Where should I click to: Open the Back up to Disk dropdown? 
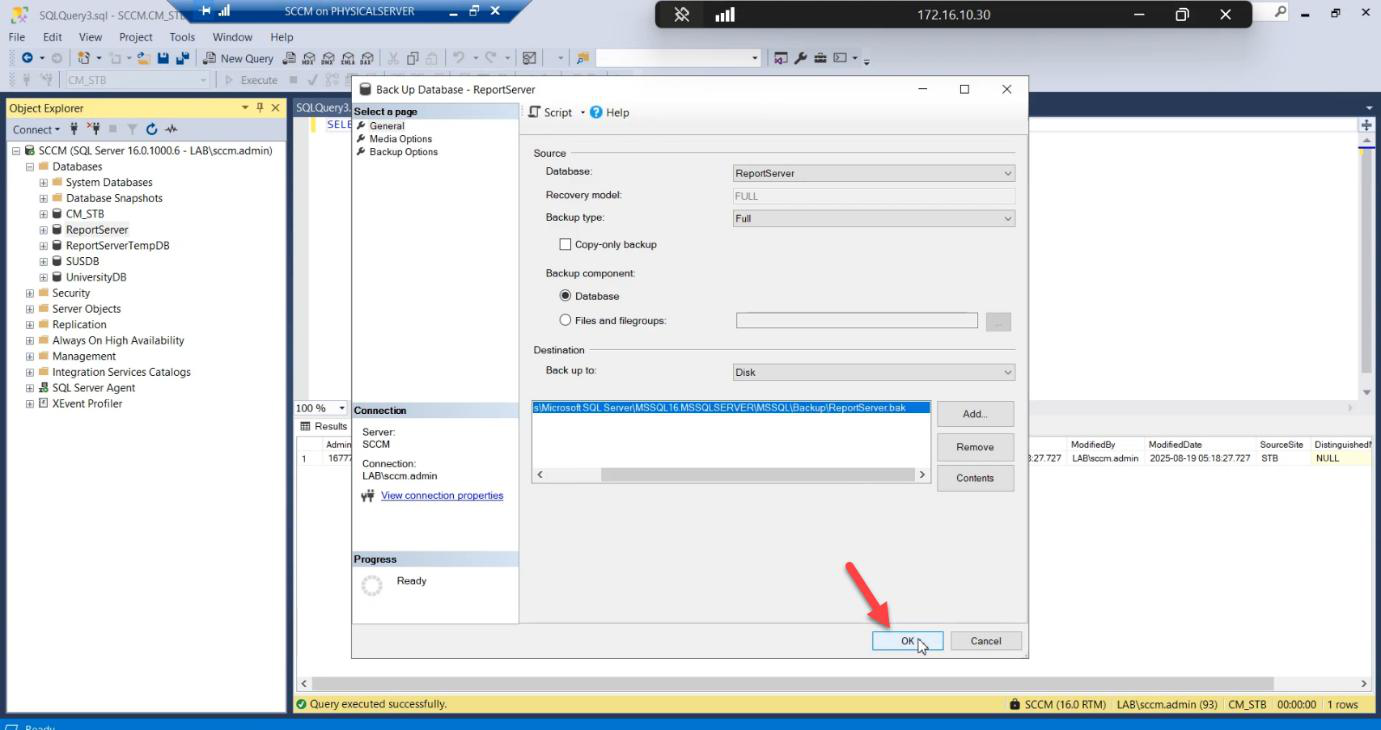tap(873, 372)
